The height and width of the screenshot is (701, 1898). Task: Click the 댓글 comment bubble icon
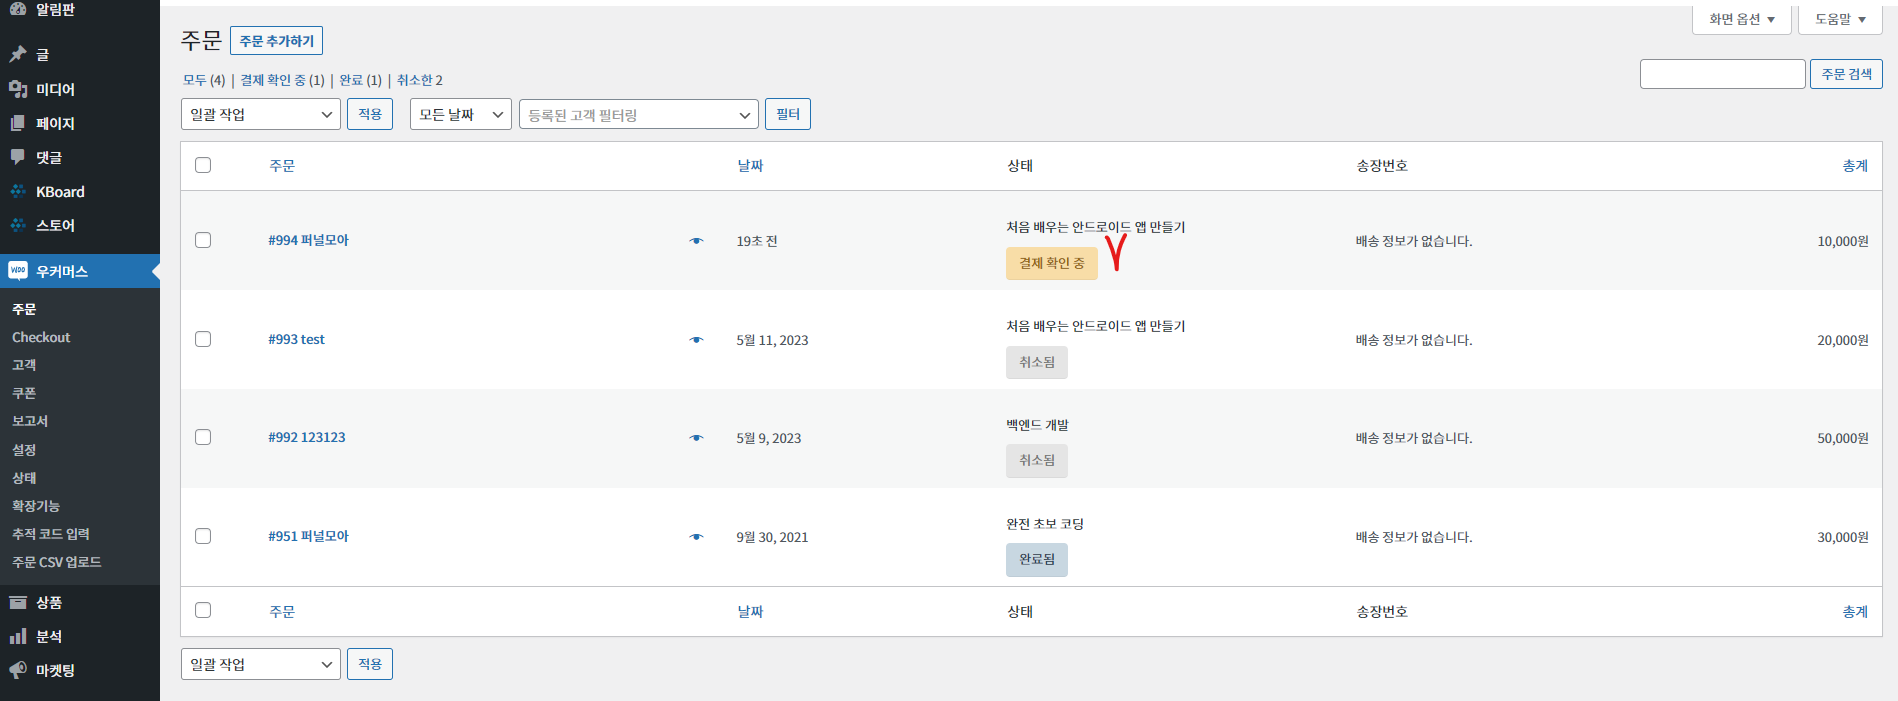click(x=18, y=157)
